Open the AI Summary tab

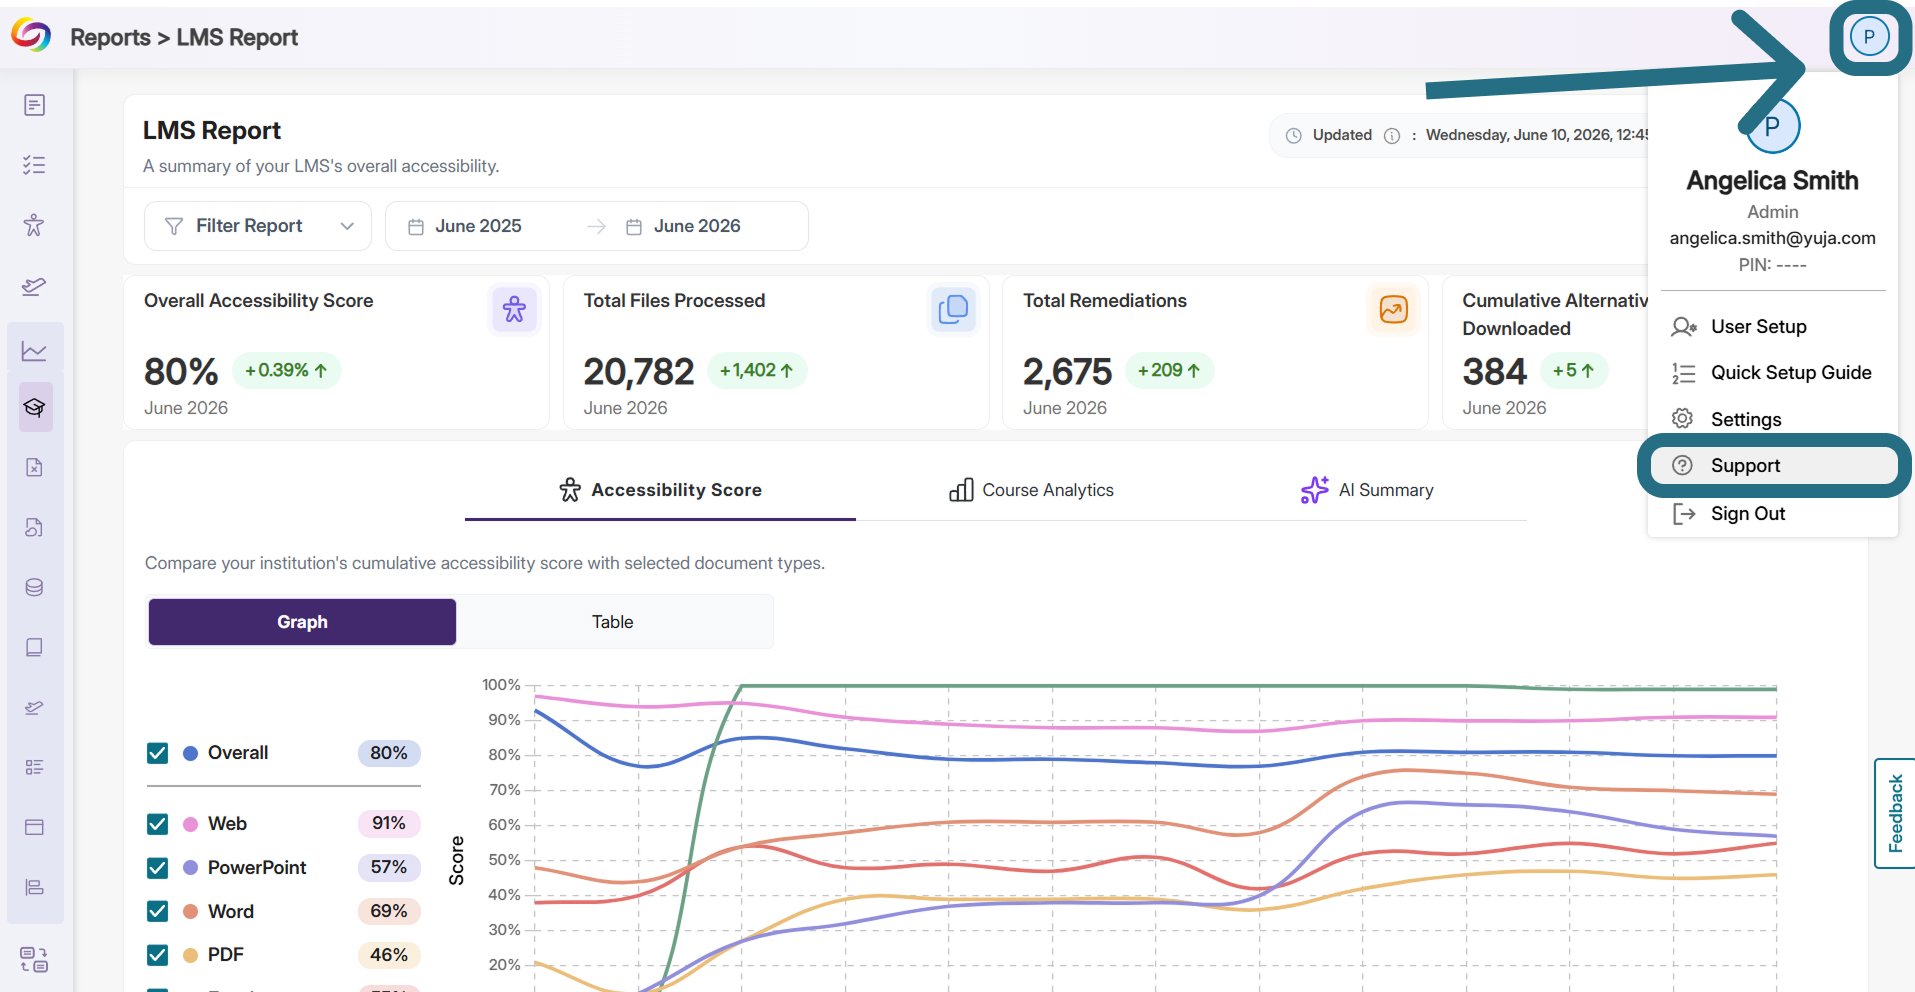(x=1366, y=490)
